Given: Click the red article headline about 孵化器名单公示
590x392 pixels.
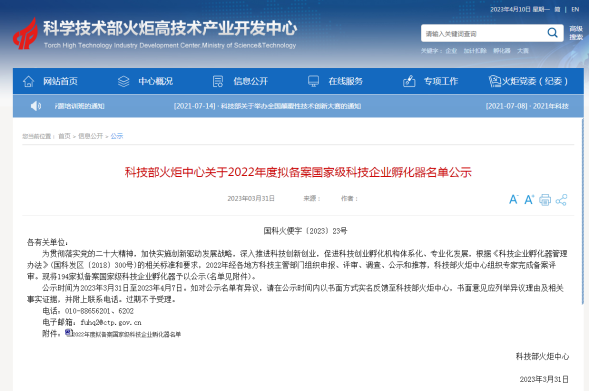Looking at the screenshot, I should click(298, 172).
